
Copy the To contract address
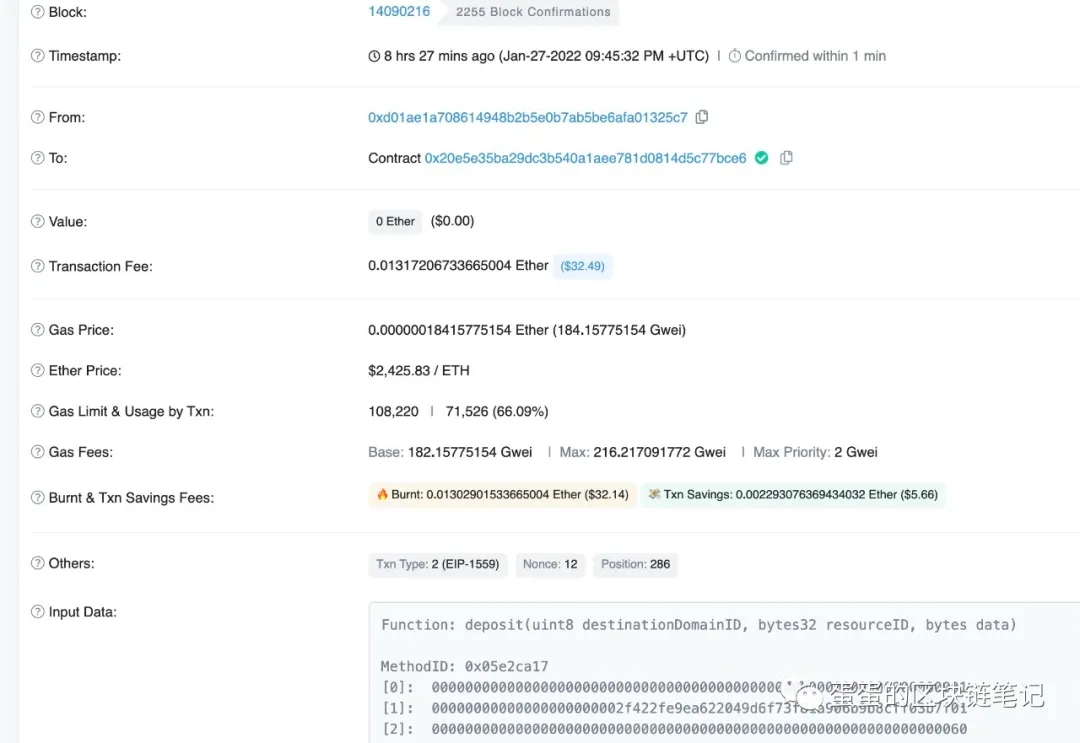[x=786, y=157]
